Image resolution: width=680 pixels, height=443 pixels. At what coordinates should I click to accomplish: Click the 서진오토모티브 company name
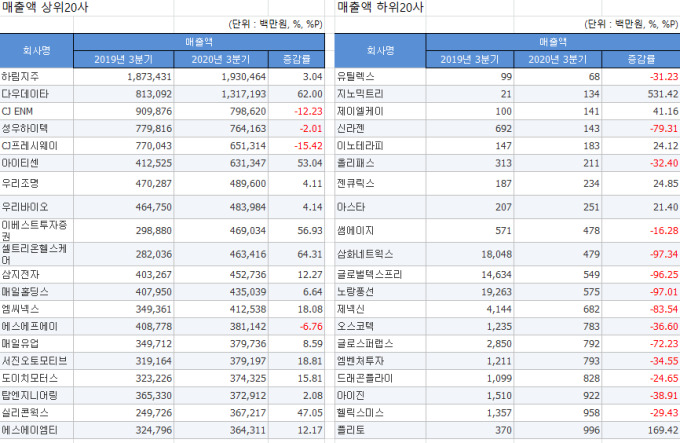[34, 361]
